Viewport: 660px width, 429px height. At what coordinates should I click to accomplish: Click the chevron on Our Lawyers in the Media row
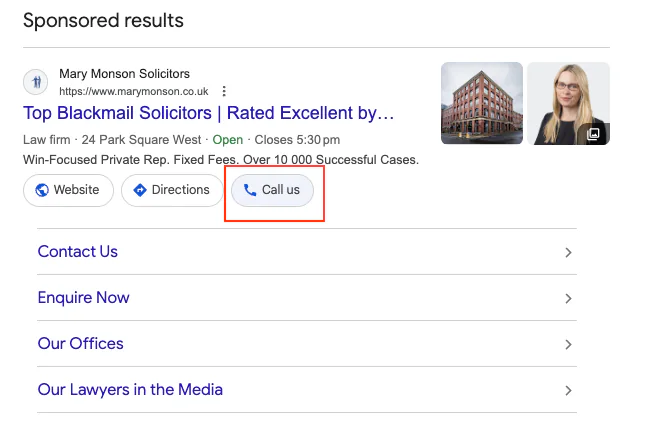click(568, 390)
